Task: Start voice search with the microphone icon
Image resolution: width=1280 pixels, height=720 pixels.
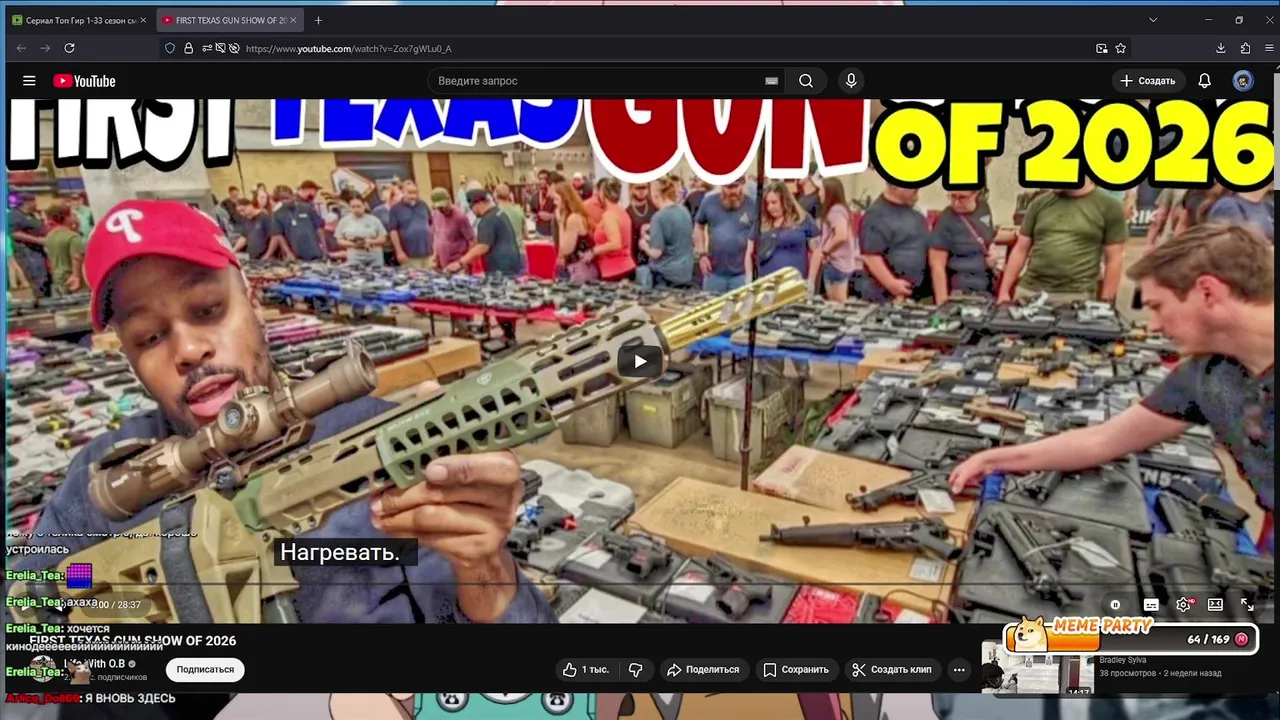Action: [851, 81]
